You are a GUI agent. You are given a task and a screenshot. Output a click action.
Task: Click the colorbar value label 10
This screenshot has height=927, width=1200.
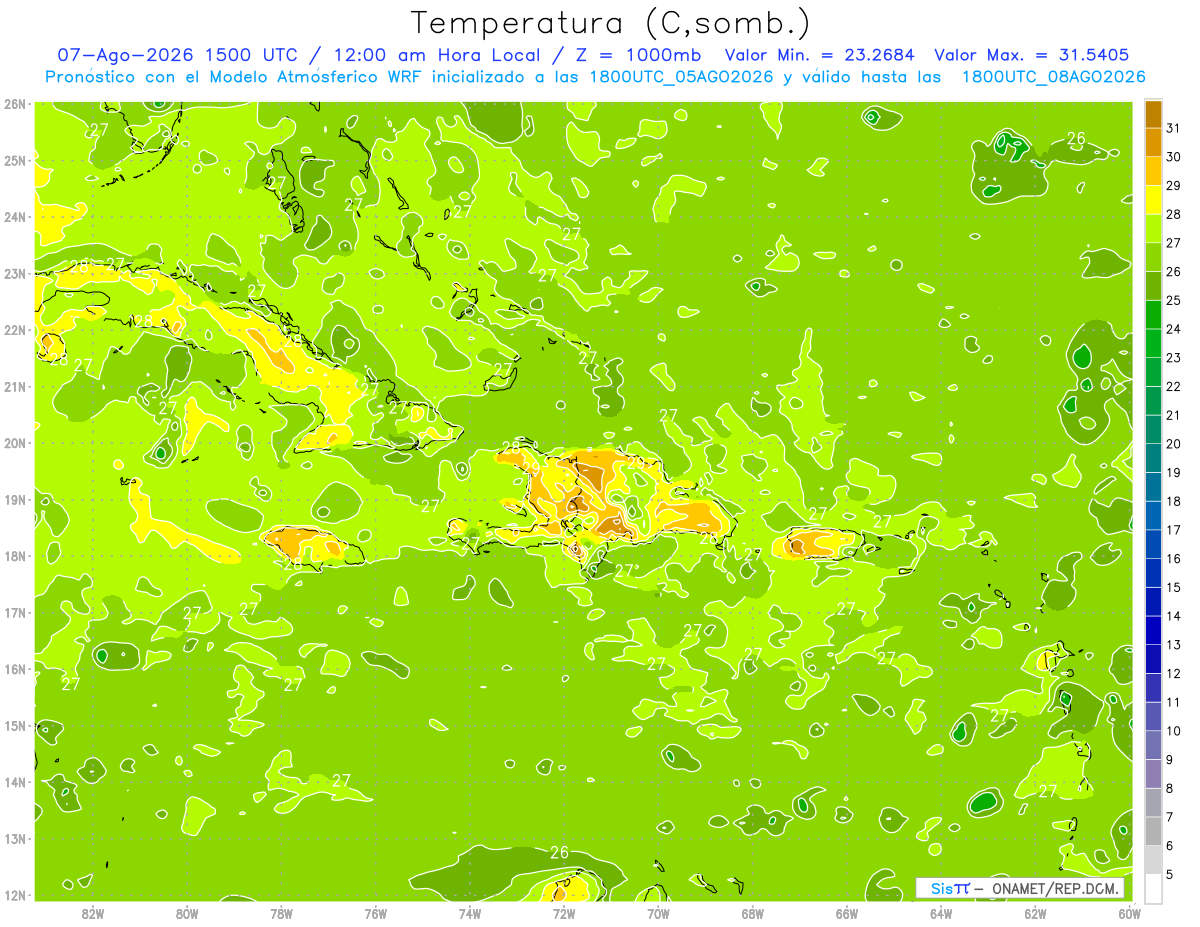(x=1174, y=730)
